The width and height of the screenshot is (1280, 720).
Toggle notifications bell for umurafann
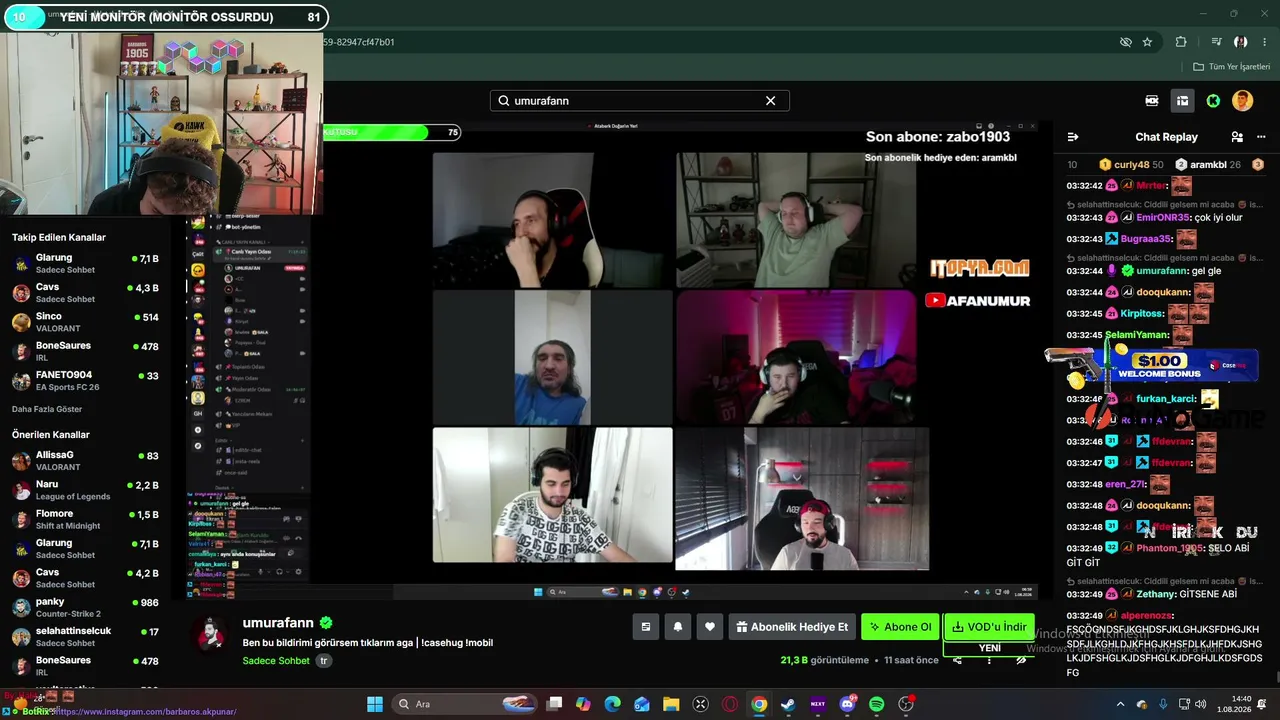coord(678,627)
